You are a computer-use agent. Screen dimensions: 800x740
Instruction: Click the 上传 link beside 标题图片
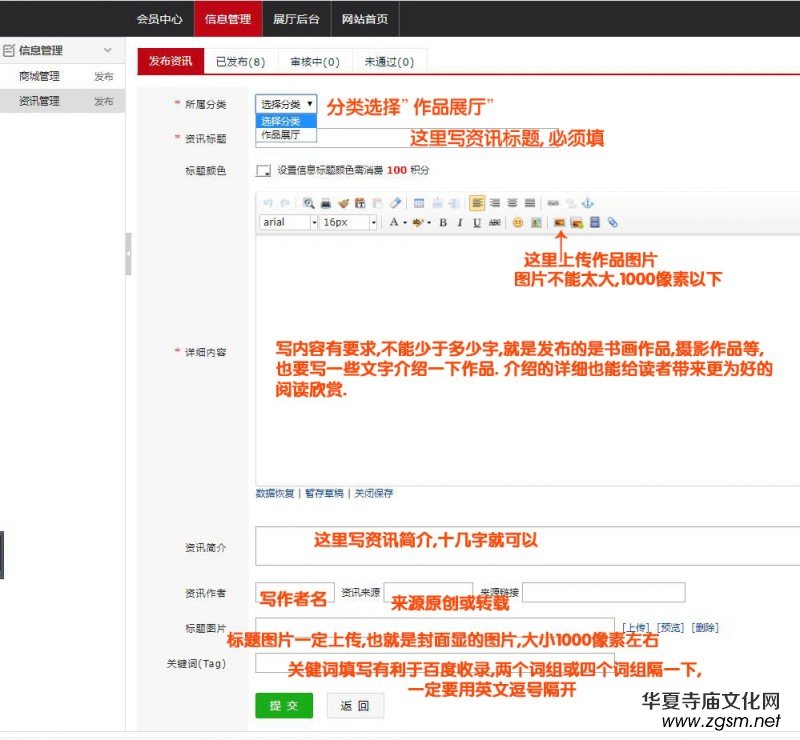click(x=635, y=628)
